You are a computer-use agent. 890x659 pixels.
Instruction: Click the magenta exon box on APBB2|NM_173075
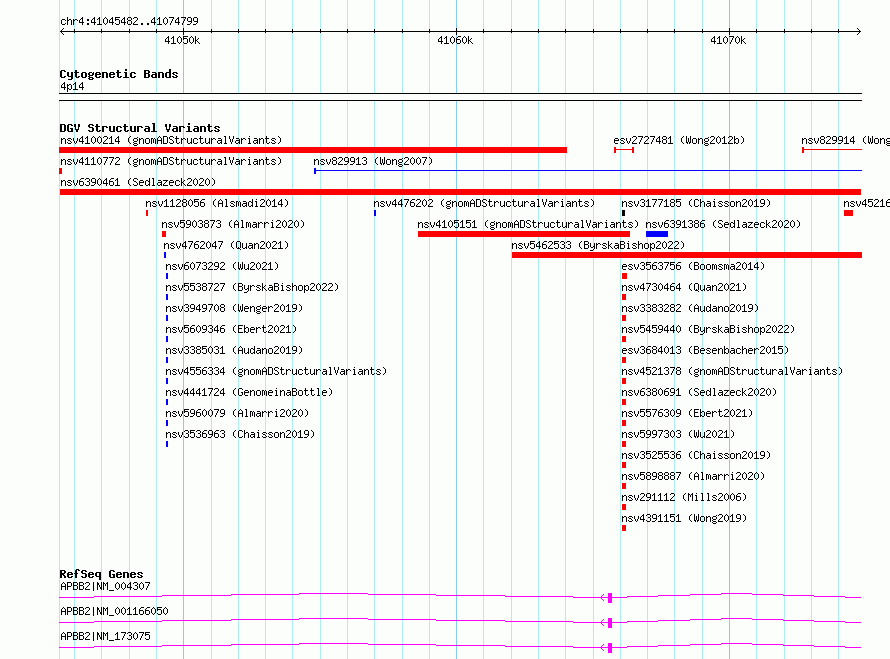[610, 648]
